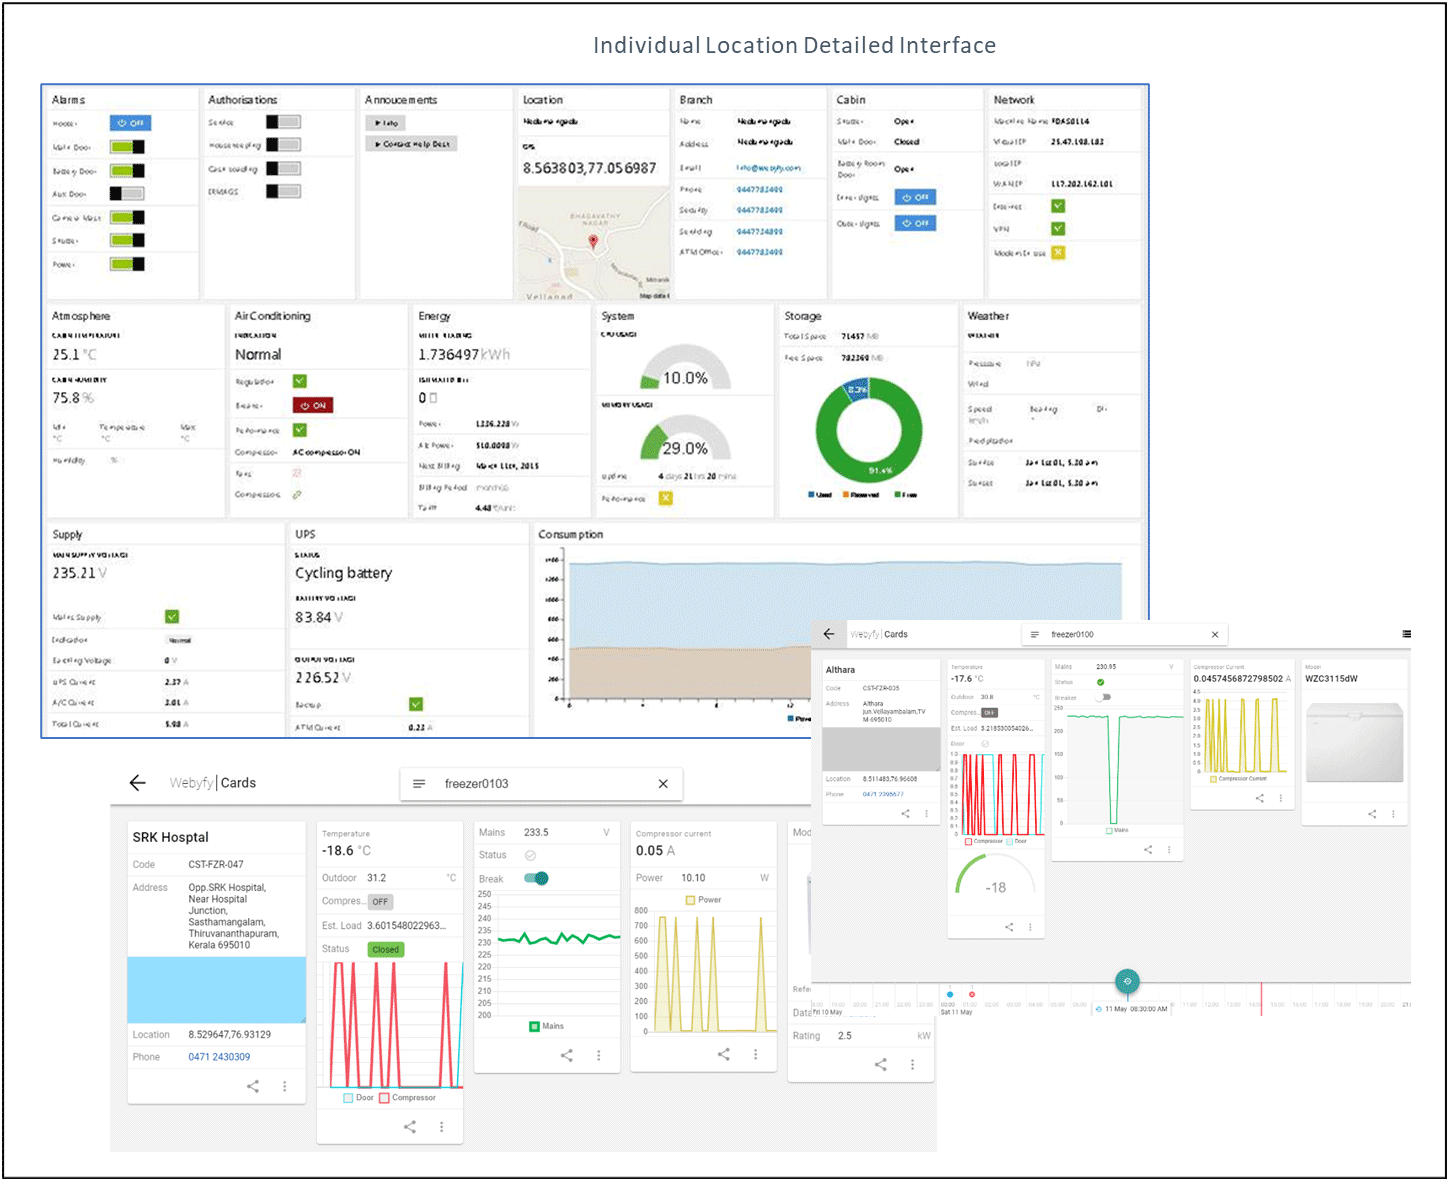Enable the ERMAGS authorisation switch
Screen dimensions: 1449x1181
point(283,191)
